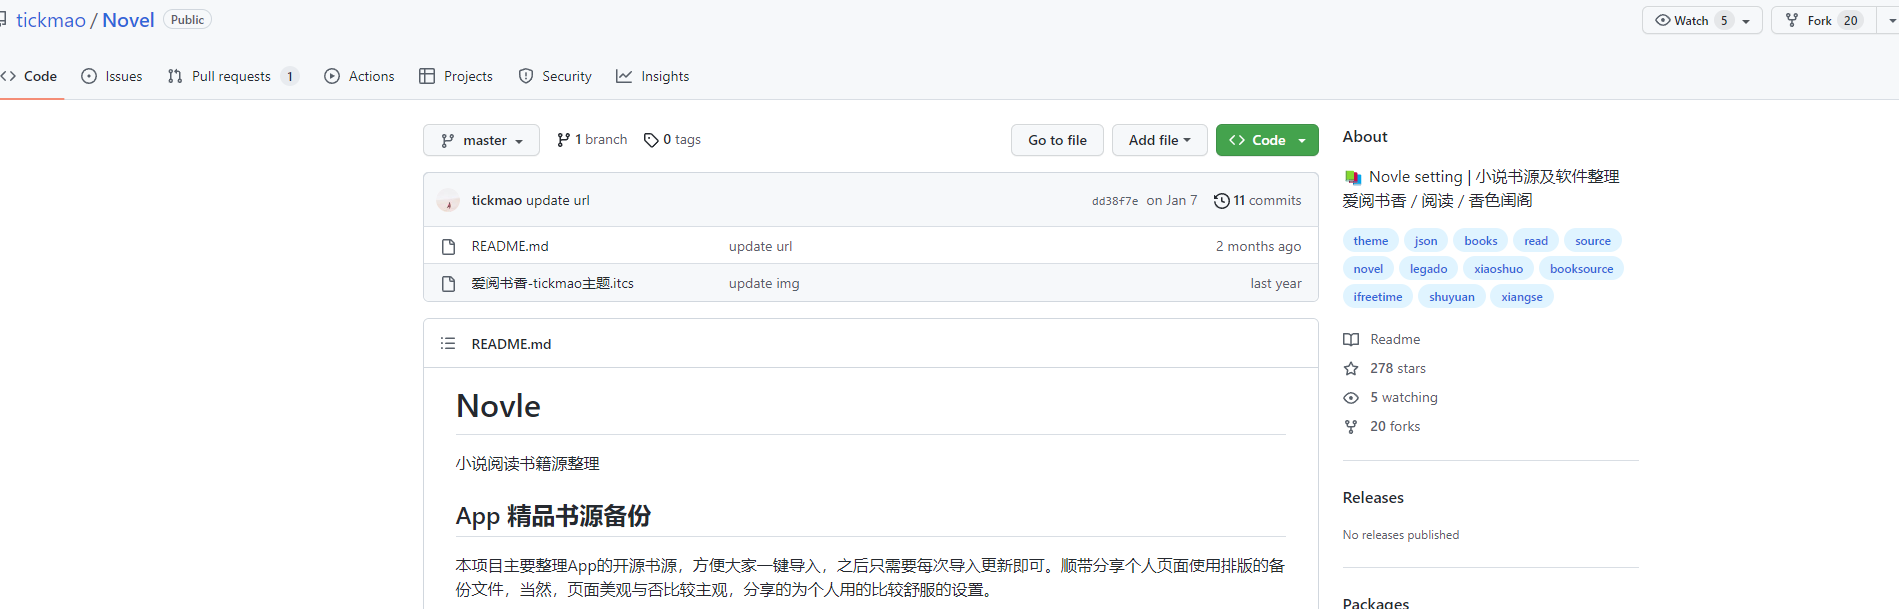
Task: Click the commit history clock icon
Action: coord(1221,201)
